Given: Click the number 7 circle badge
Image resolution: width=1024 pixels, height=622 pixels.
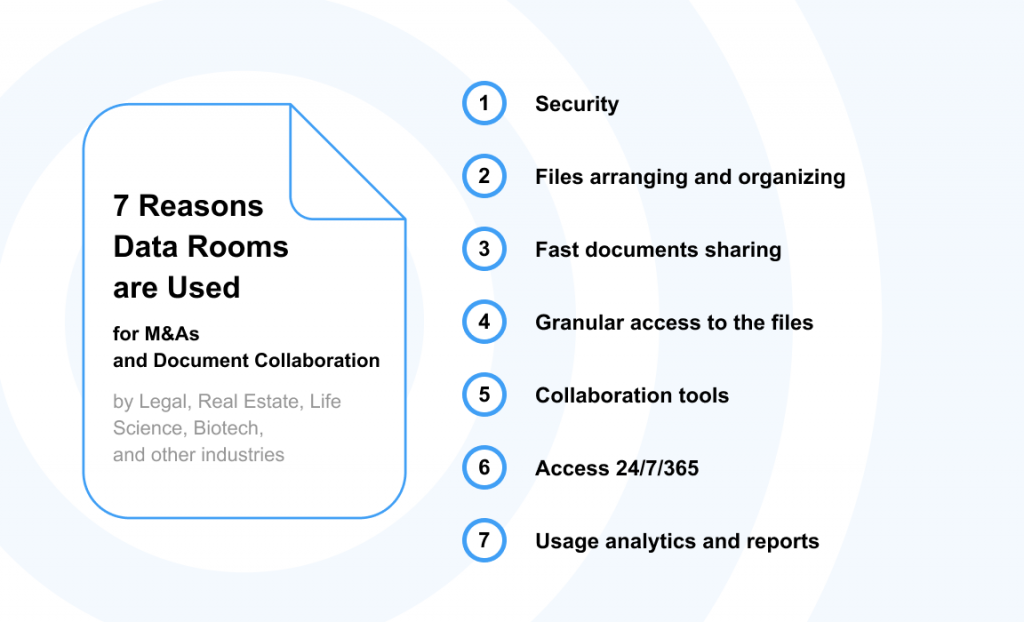Looking at the screenshot, I should click(484, 540).
